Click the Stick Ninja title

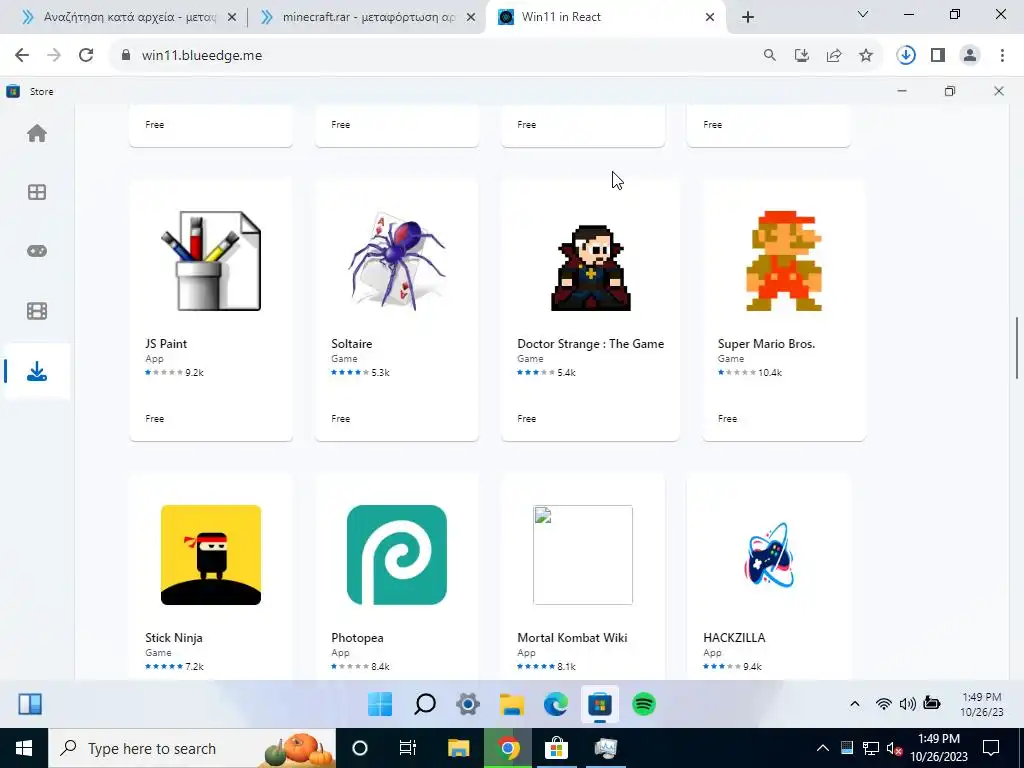174,637
